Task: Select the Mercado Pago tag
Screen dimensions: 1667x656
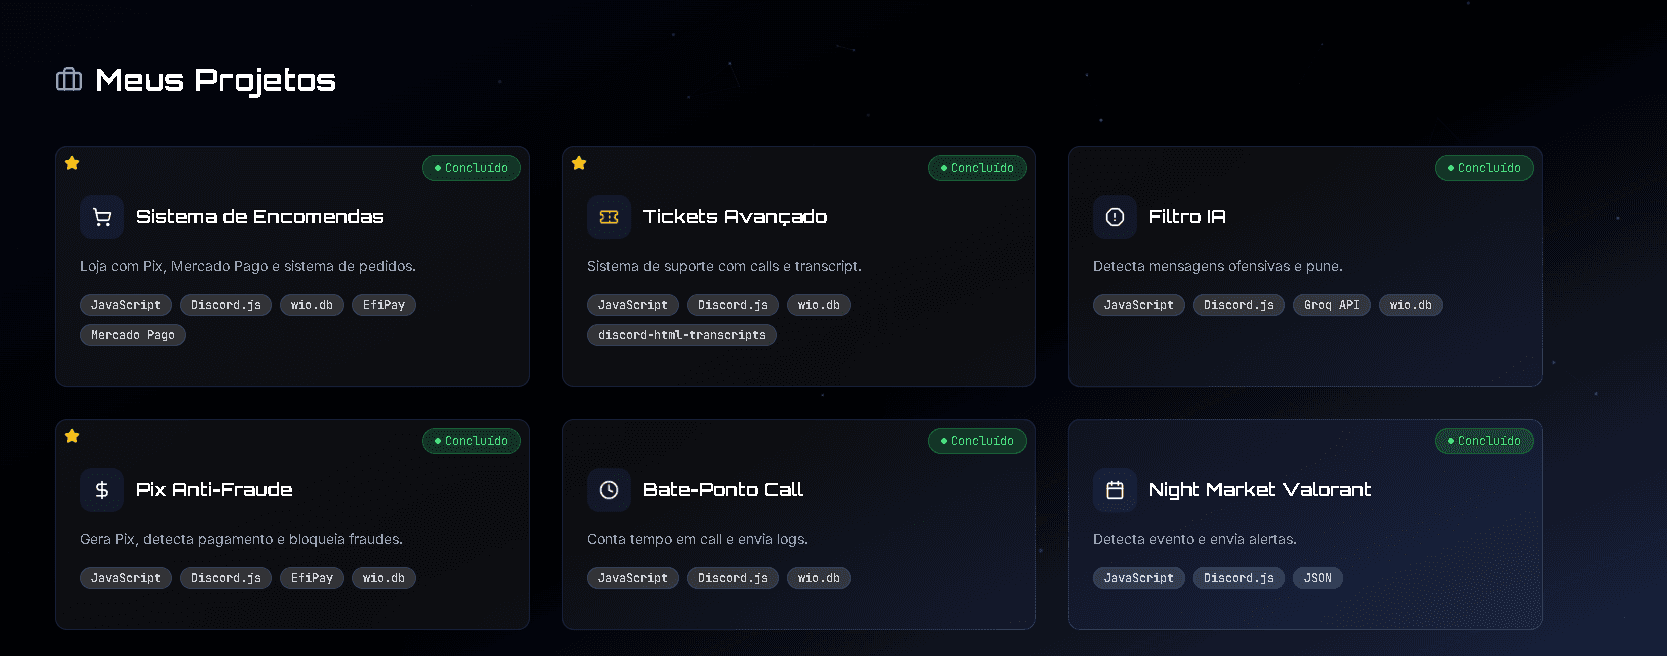Action: coord(133,335)
